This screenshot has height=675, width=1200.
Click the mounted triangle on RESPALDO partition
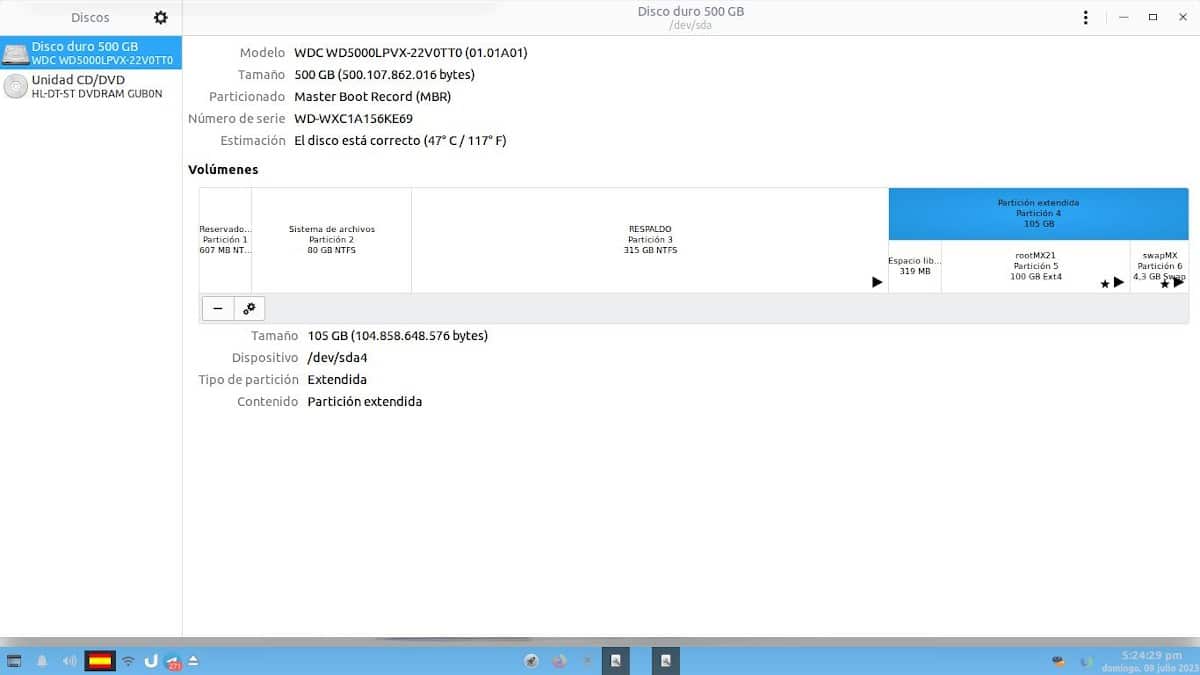(x=877, y=282)
